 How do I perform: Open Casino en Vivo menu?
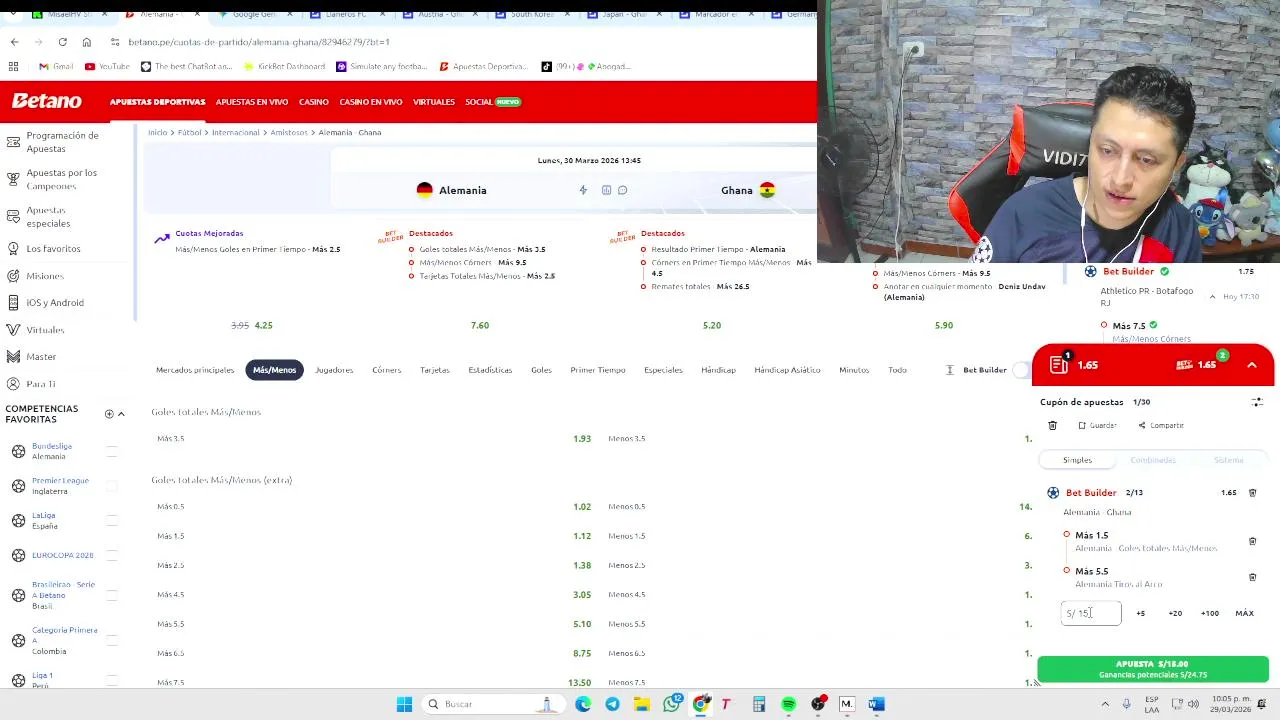coord(370,102)
